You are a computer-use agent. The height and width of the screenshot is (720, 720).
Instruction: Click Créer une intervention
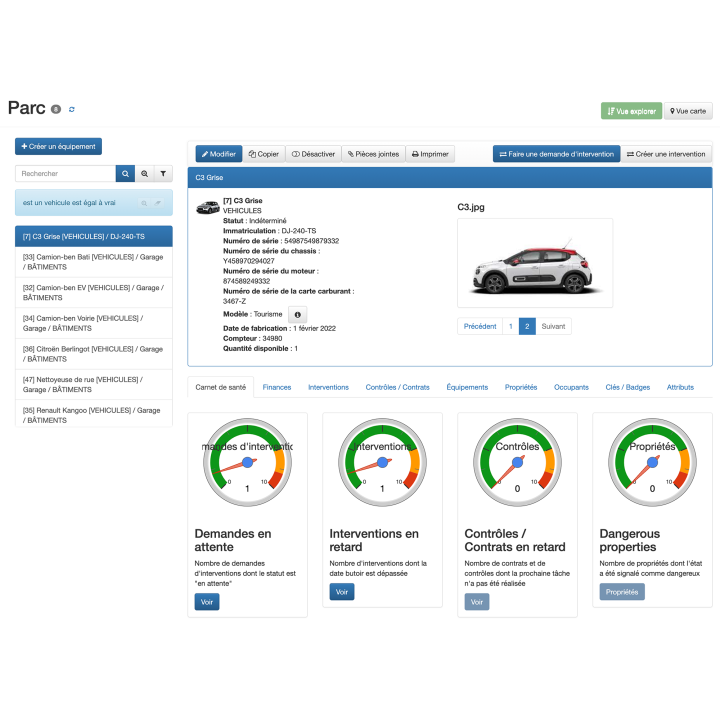(x=666, y=154)
